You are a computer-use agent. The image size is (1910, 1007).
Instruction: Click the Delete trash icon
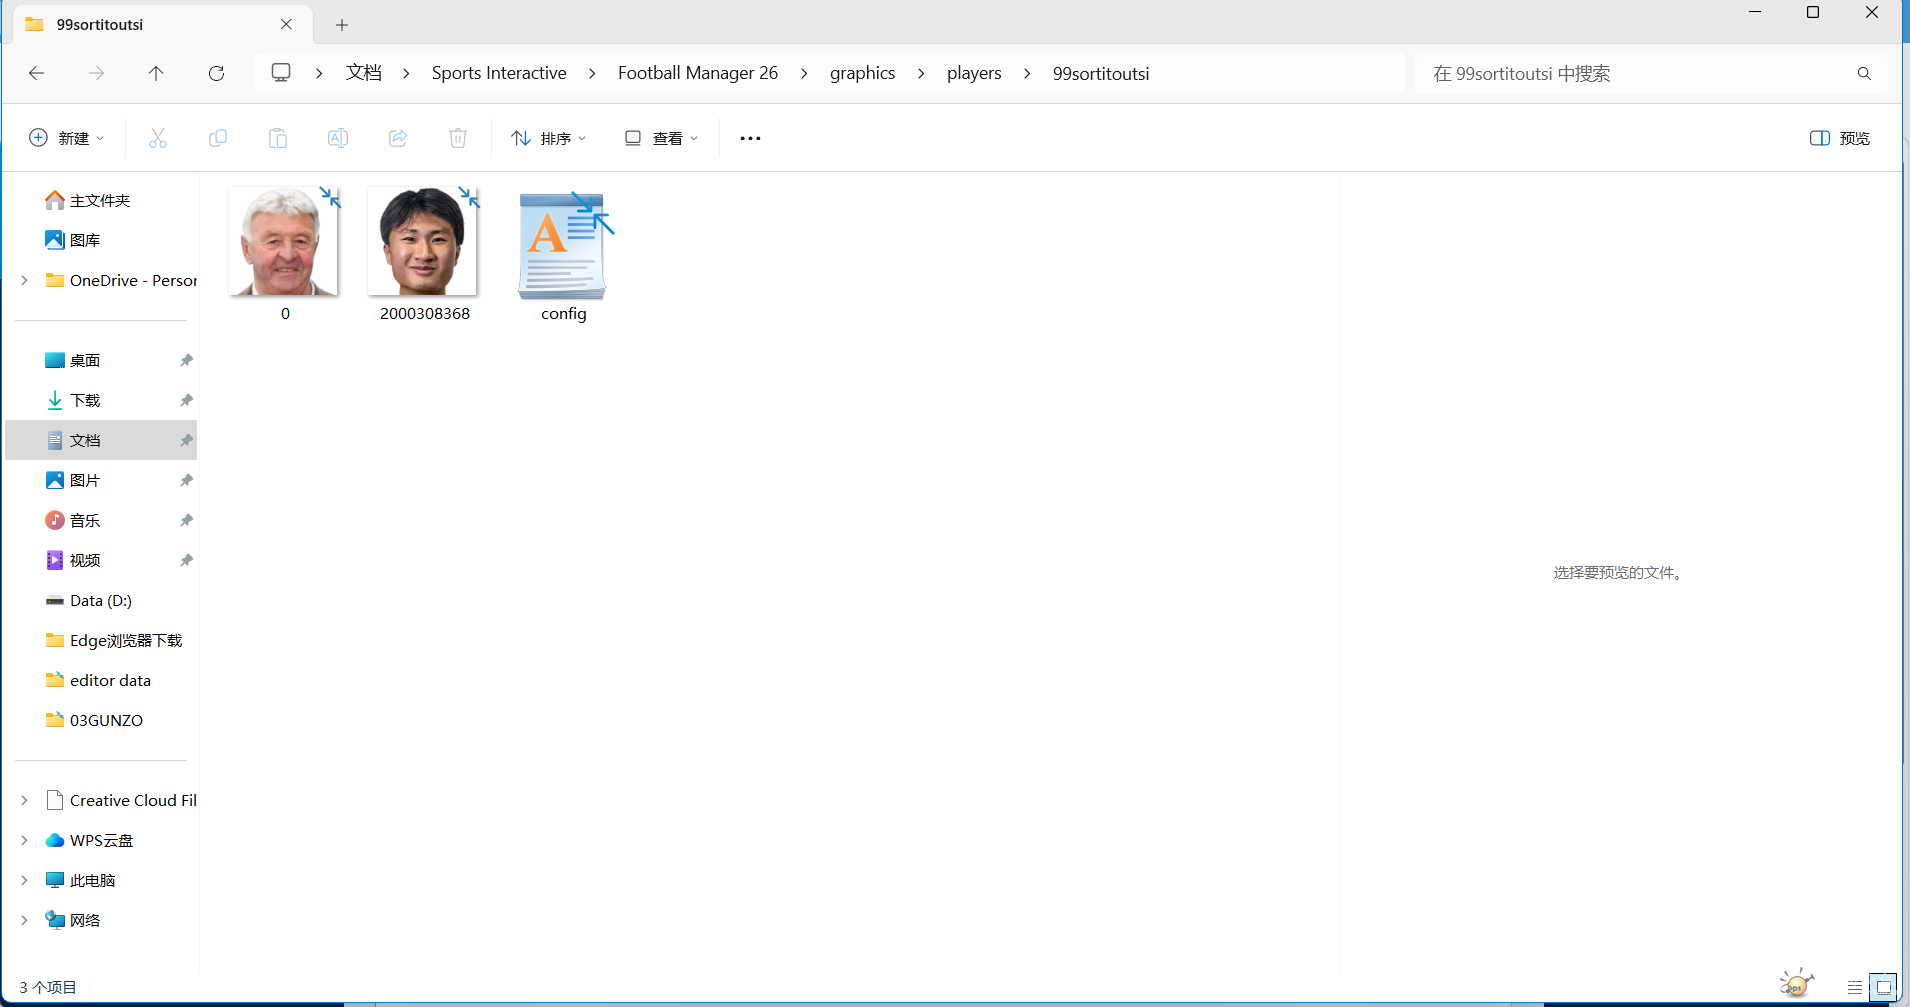[458, 138]
